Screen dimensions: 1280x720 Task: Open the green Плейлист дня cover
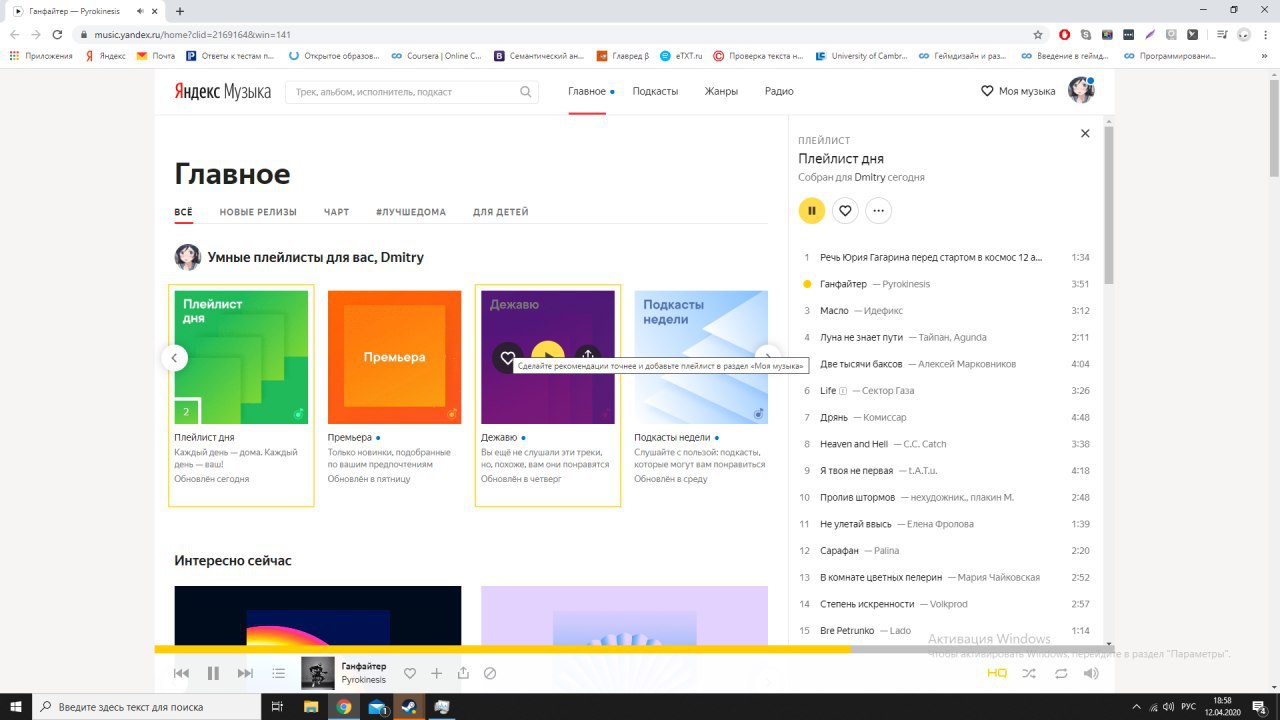241,357
